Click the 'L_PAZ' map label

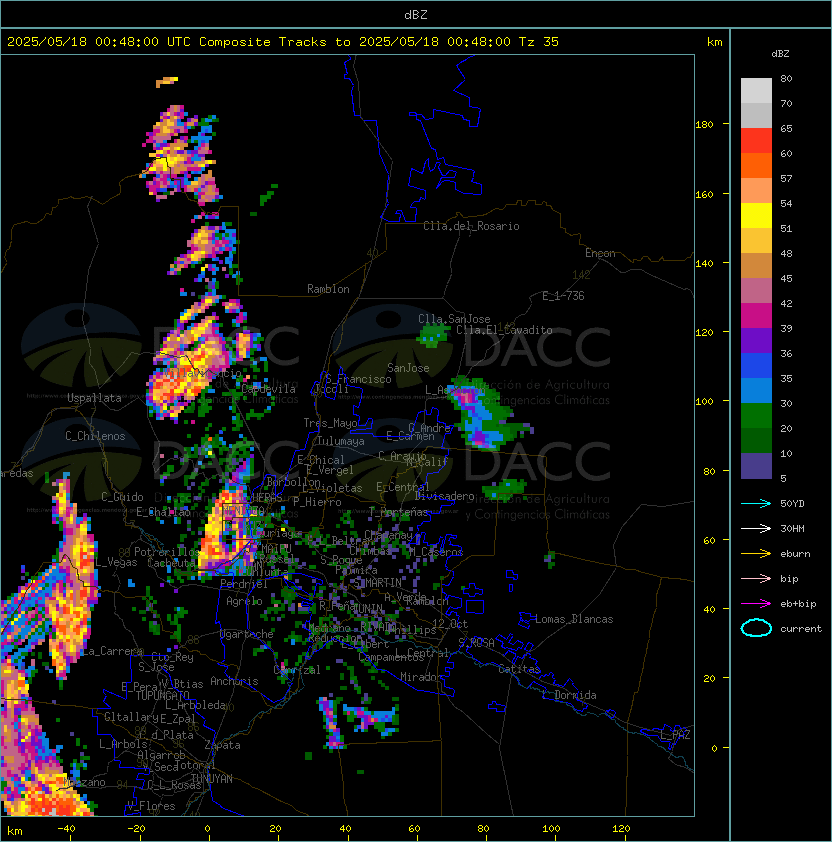(x=675, y=735)
